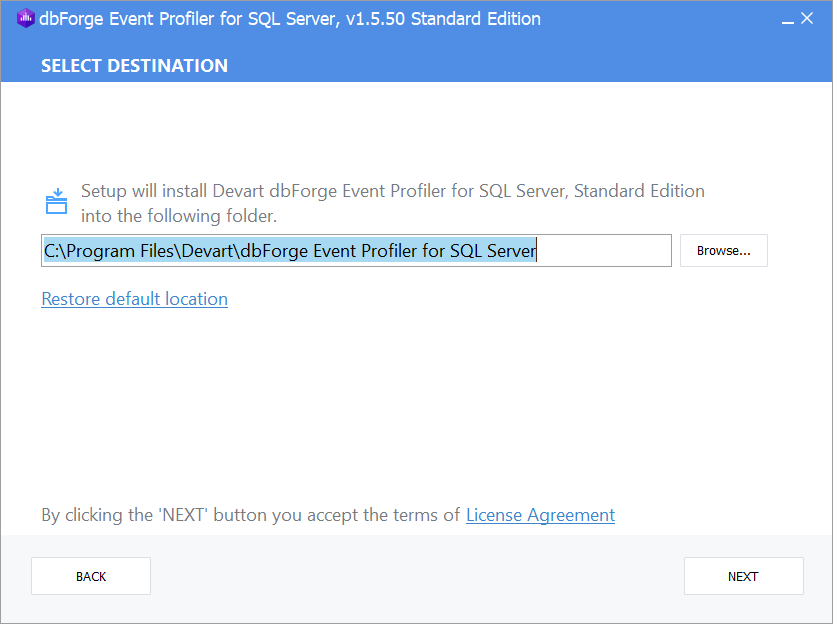833x624 pixels.
Task: Click the blue install-to-folder icon
Action: click(56, 201)
